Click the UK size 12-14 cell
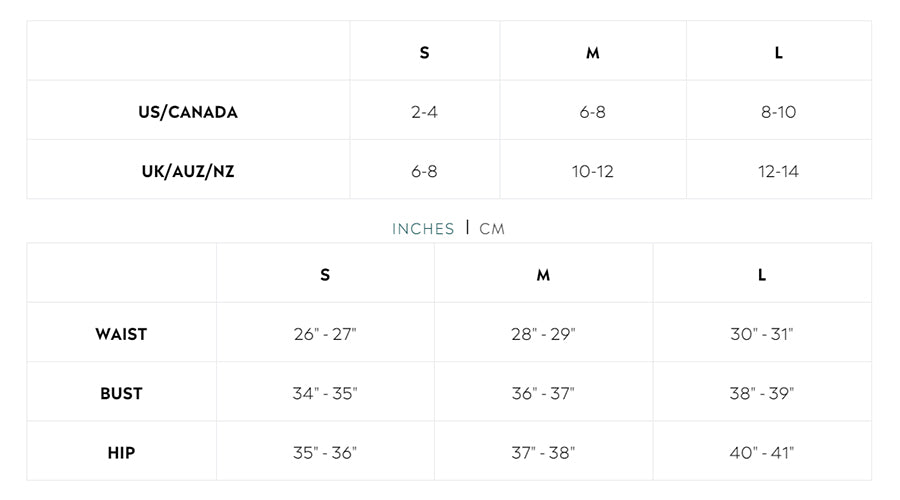Viewport: 900px width, 500px height. coord(778,171)
